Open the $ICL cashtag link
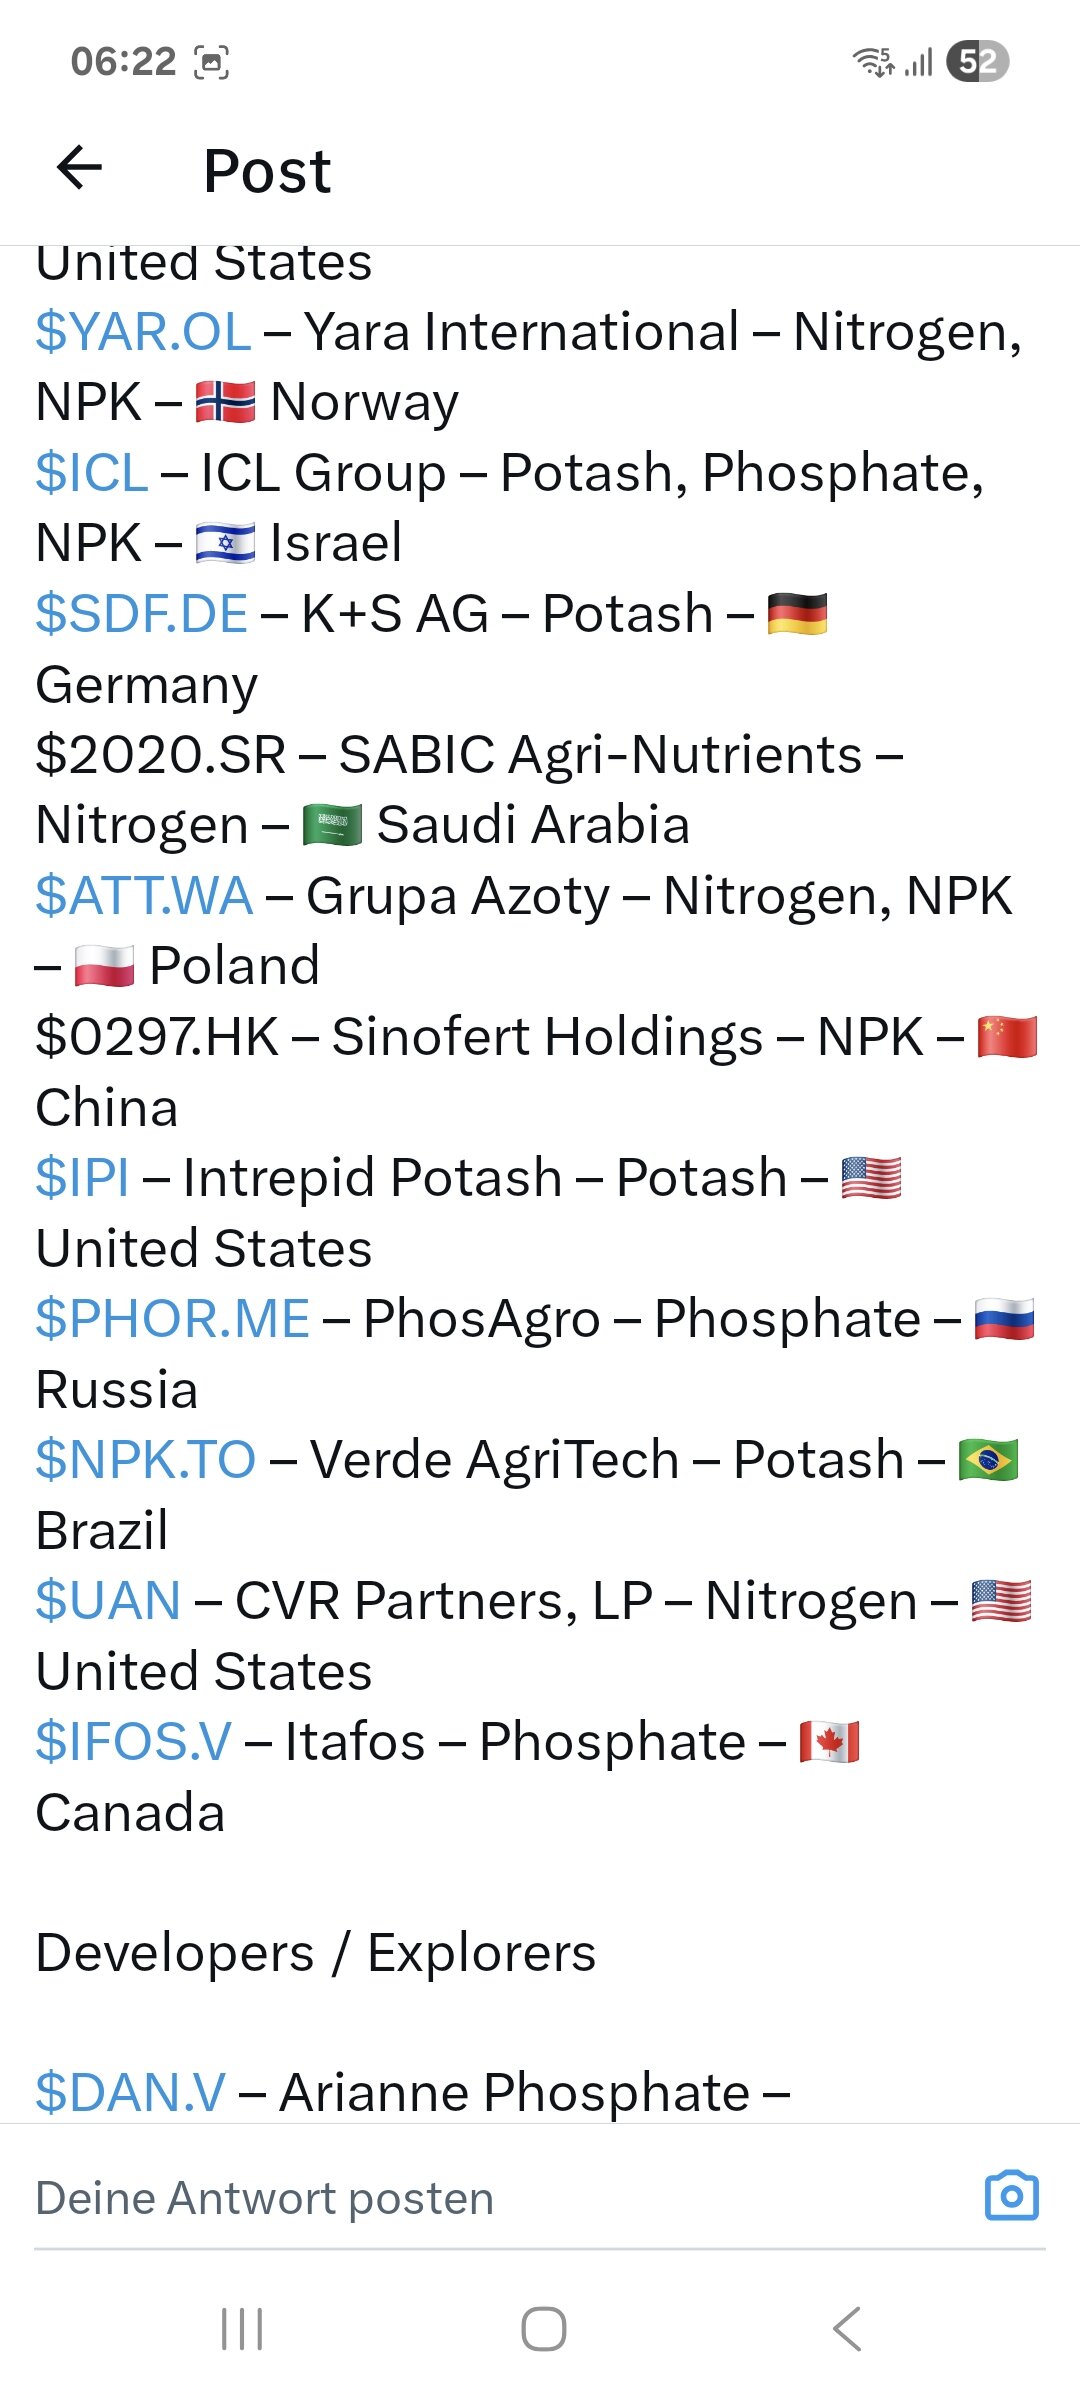1080x2400 pixels. (92, 473)
